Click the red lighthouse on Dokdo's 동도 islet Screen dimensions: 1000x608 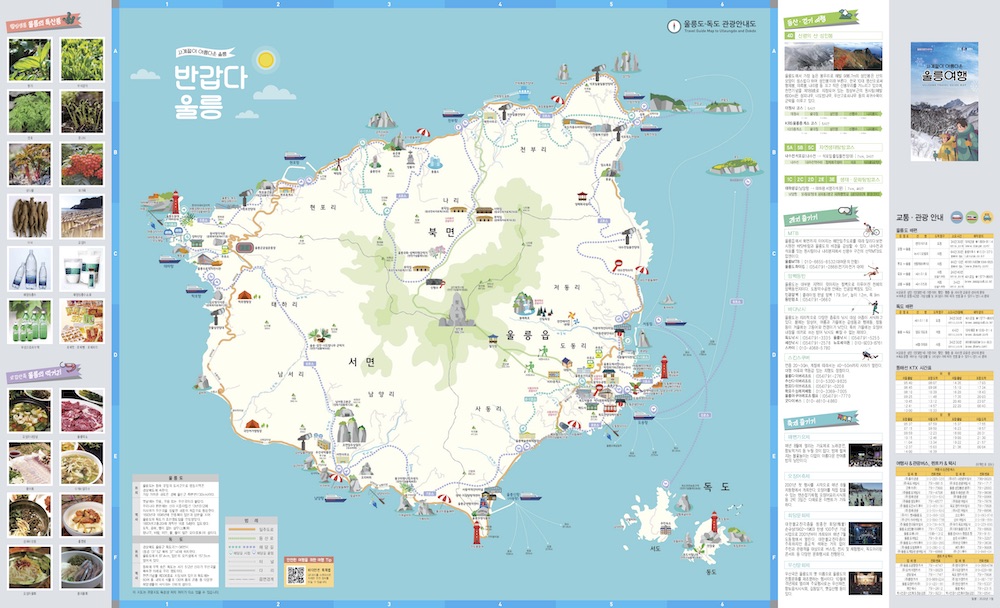click(714, 522)
